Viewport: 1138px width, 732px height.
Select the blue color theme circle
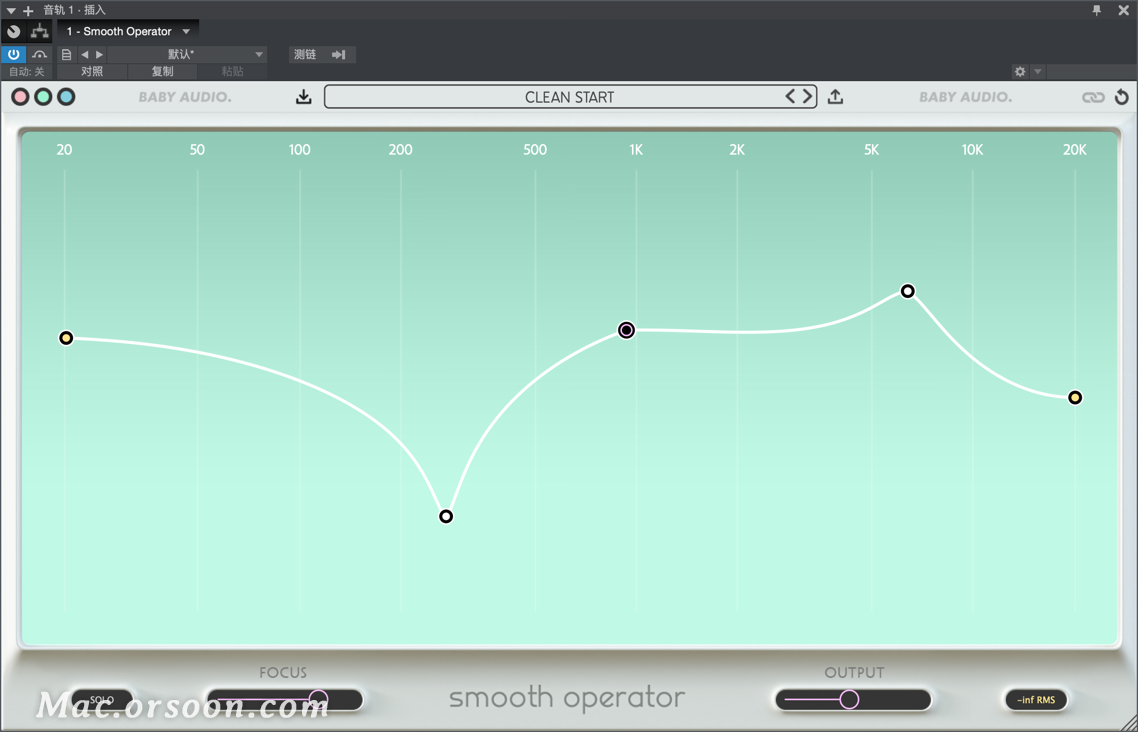66,96
